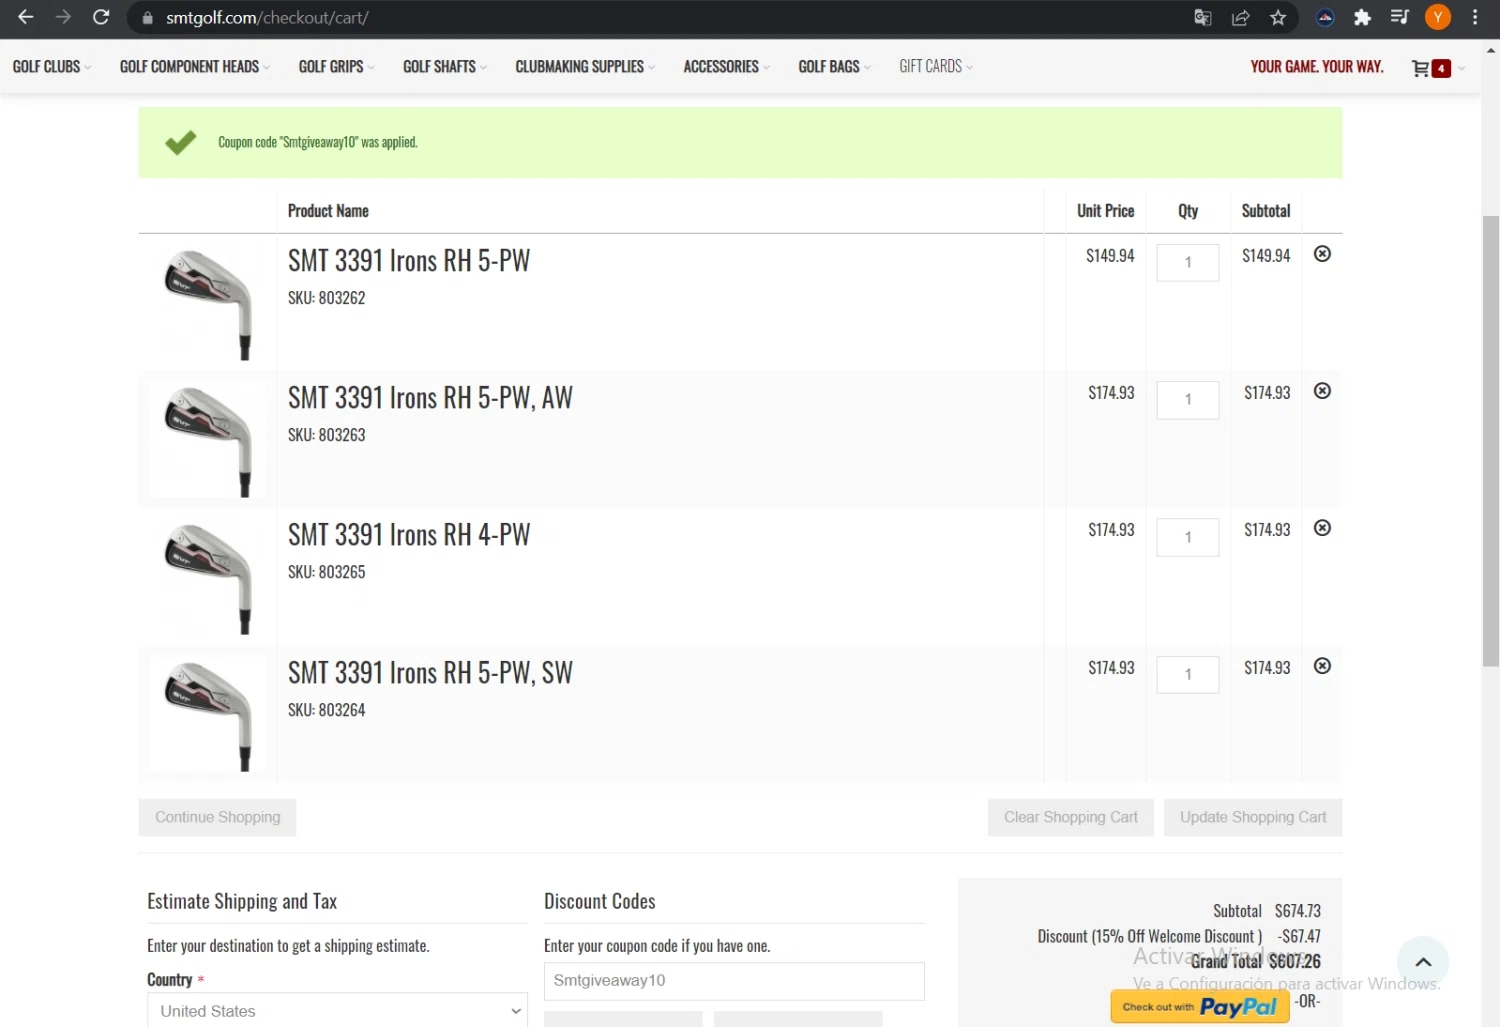Expand the Golf Shafts menu
1500x1027 pixels.
point(445,67)
